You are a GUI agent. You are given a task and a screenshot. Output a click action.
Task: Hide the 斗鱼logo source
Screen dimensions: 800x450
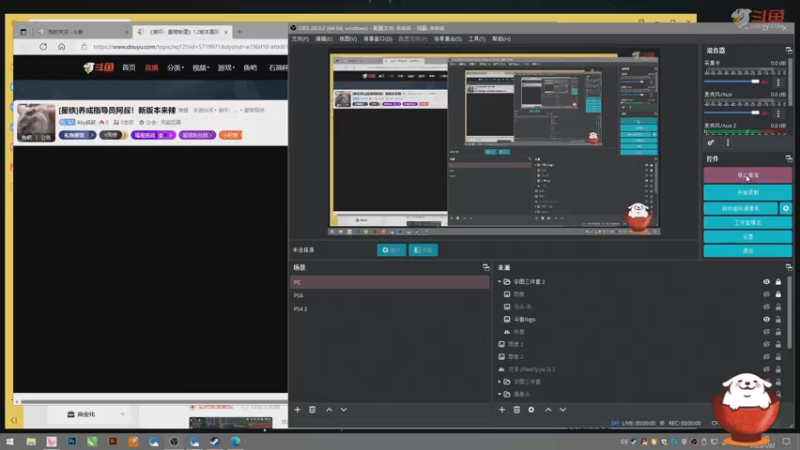(x=766, y=319)
